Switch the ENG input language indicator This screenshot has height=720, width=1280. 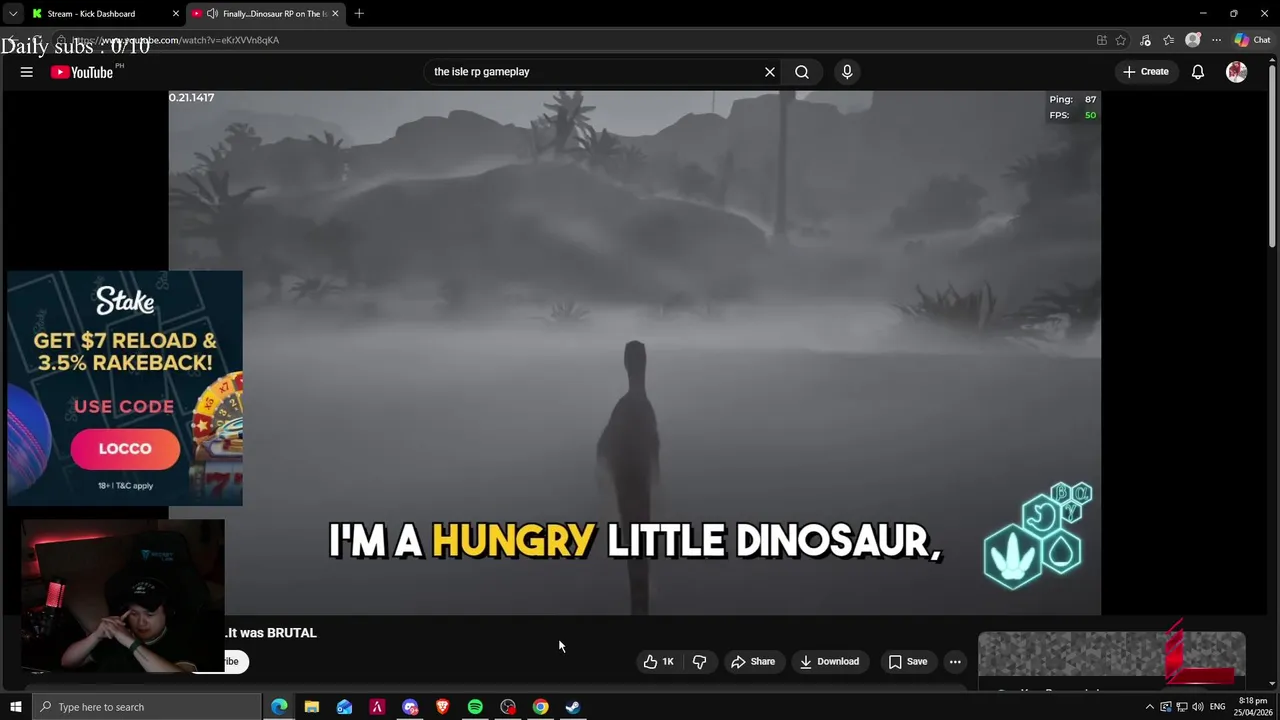pyautogui.click(x=1217, y=707)
